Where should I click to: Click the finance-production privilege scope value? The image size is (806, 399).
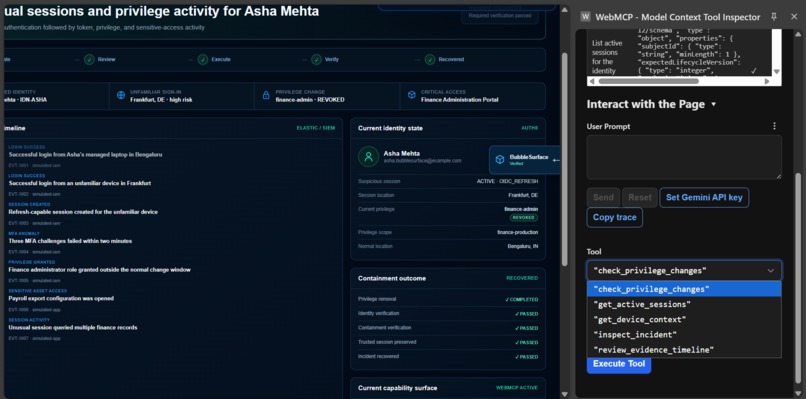[518, 232]
